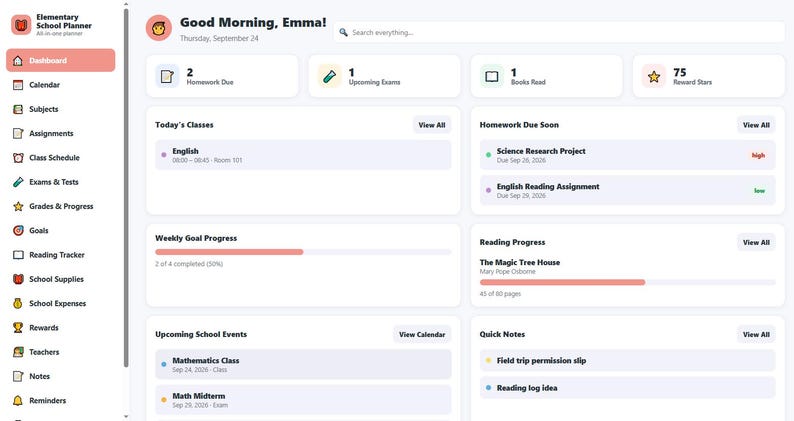The image size is (794, 421).
Task: Click the '2 of 4 completed (50%)' text
Action: point(189,264)
